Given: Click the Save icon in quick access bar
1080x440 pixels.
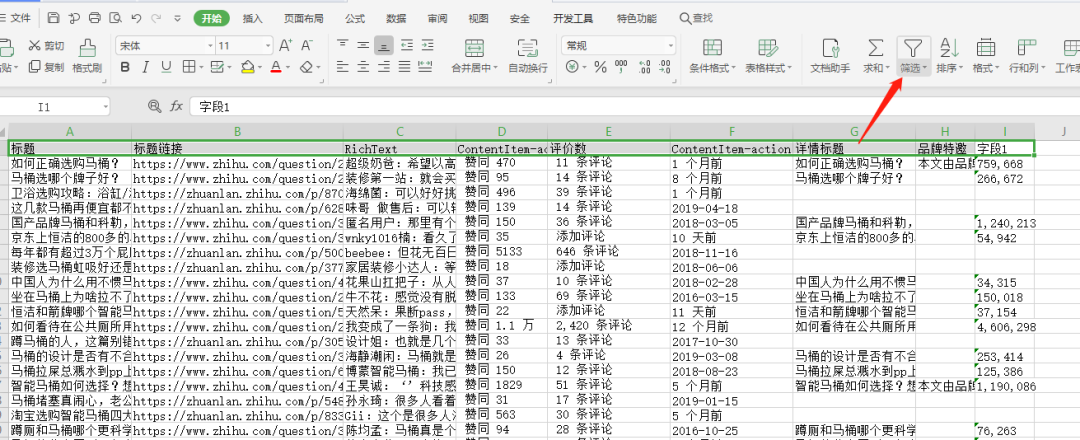Looking at the screenshot, I should pos(53,18).
